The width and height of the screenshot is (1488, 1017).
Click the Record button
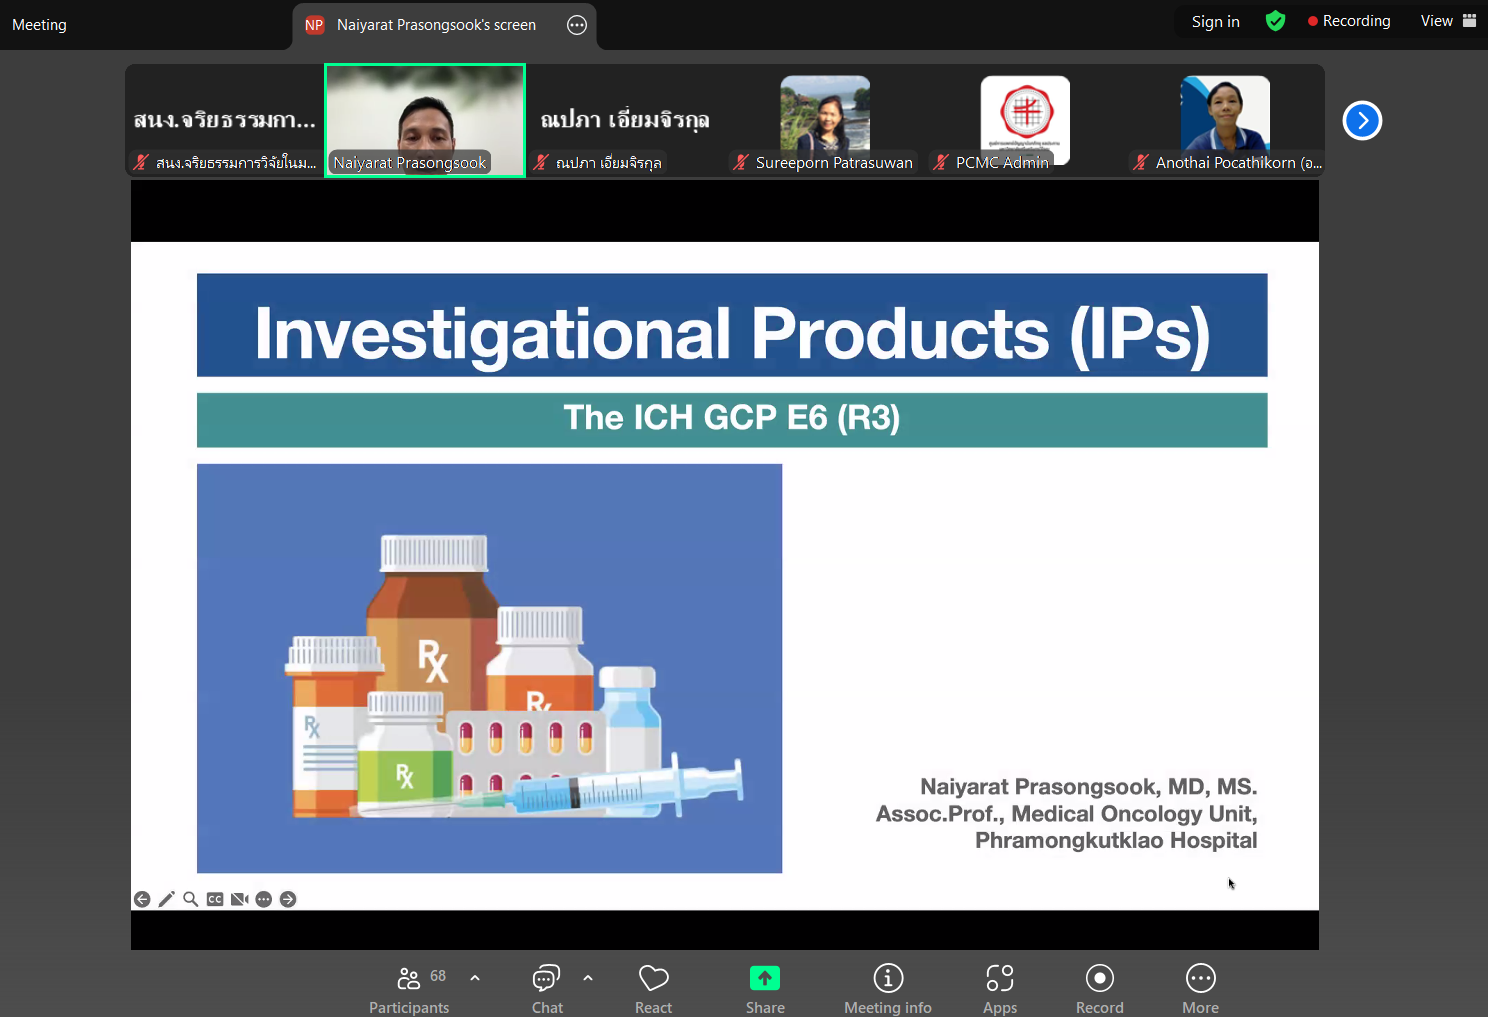pos(1099,988)
